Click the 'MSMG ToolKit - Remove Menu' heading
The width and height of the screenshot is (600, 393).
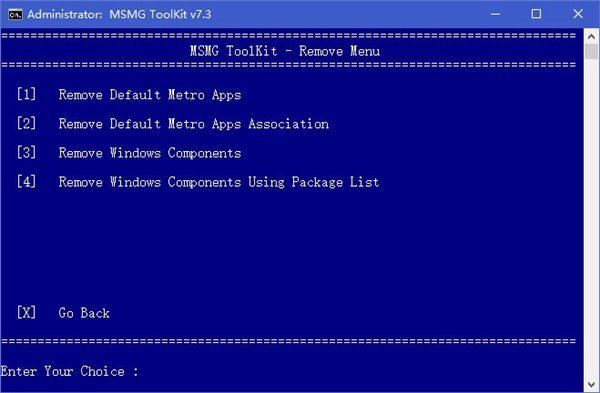point(285,51)
